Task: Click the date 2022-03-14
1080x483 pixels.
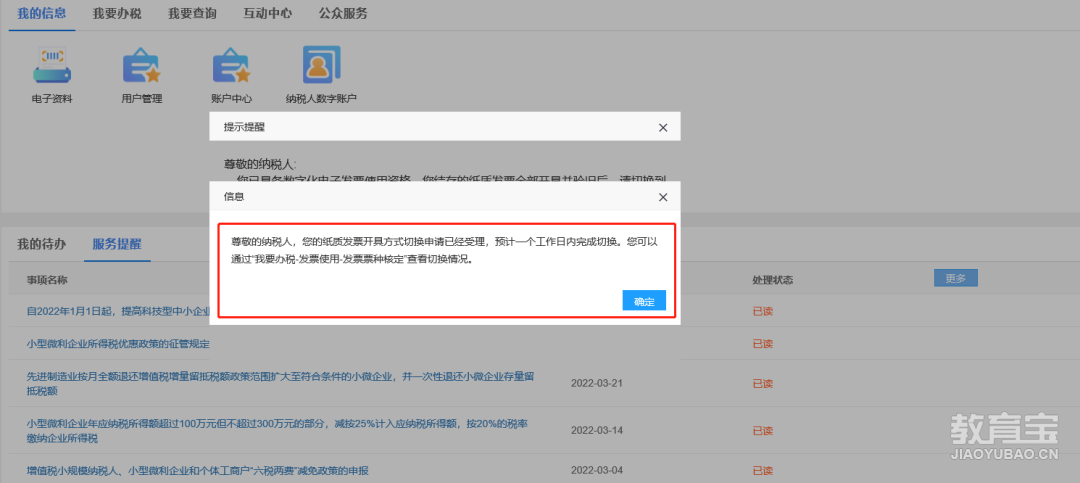Action: click(596, 431)
